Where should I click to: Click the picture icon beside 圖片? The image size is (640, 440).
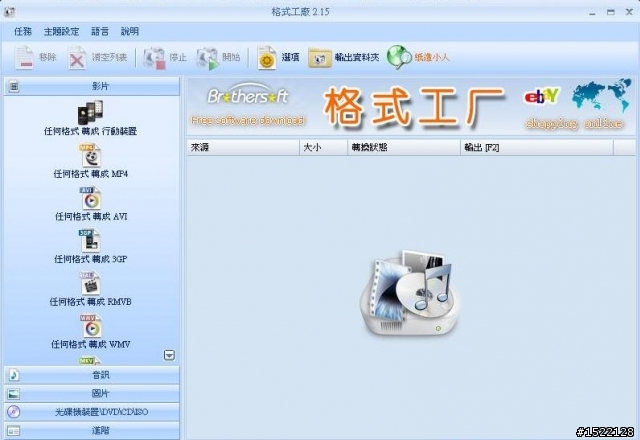coord(14,394)
